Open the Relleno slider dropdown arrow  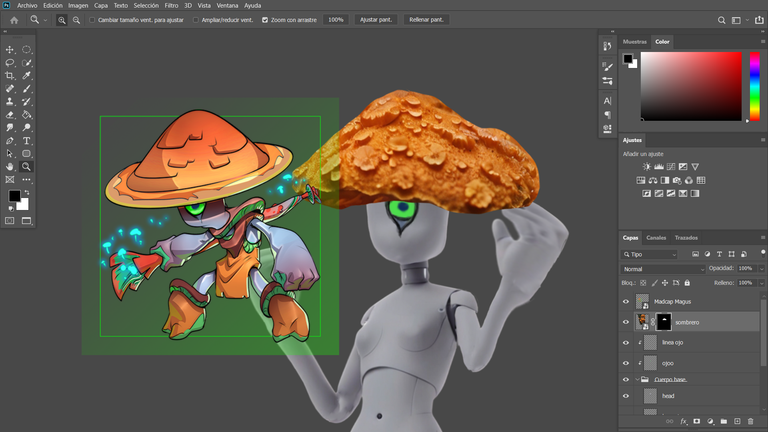coord(761,283)
